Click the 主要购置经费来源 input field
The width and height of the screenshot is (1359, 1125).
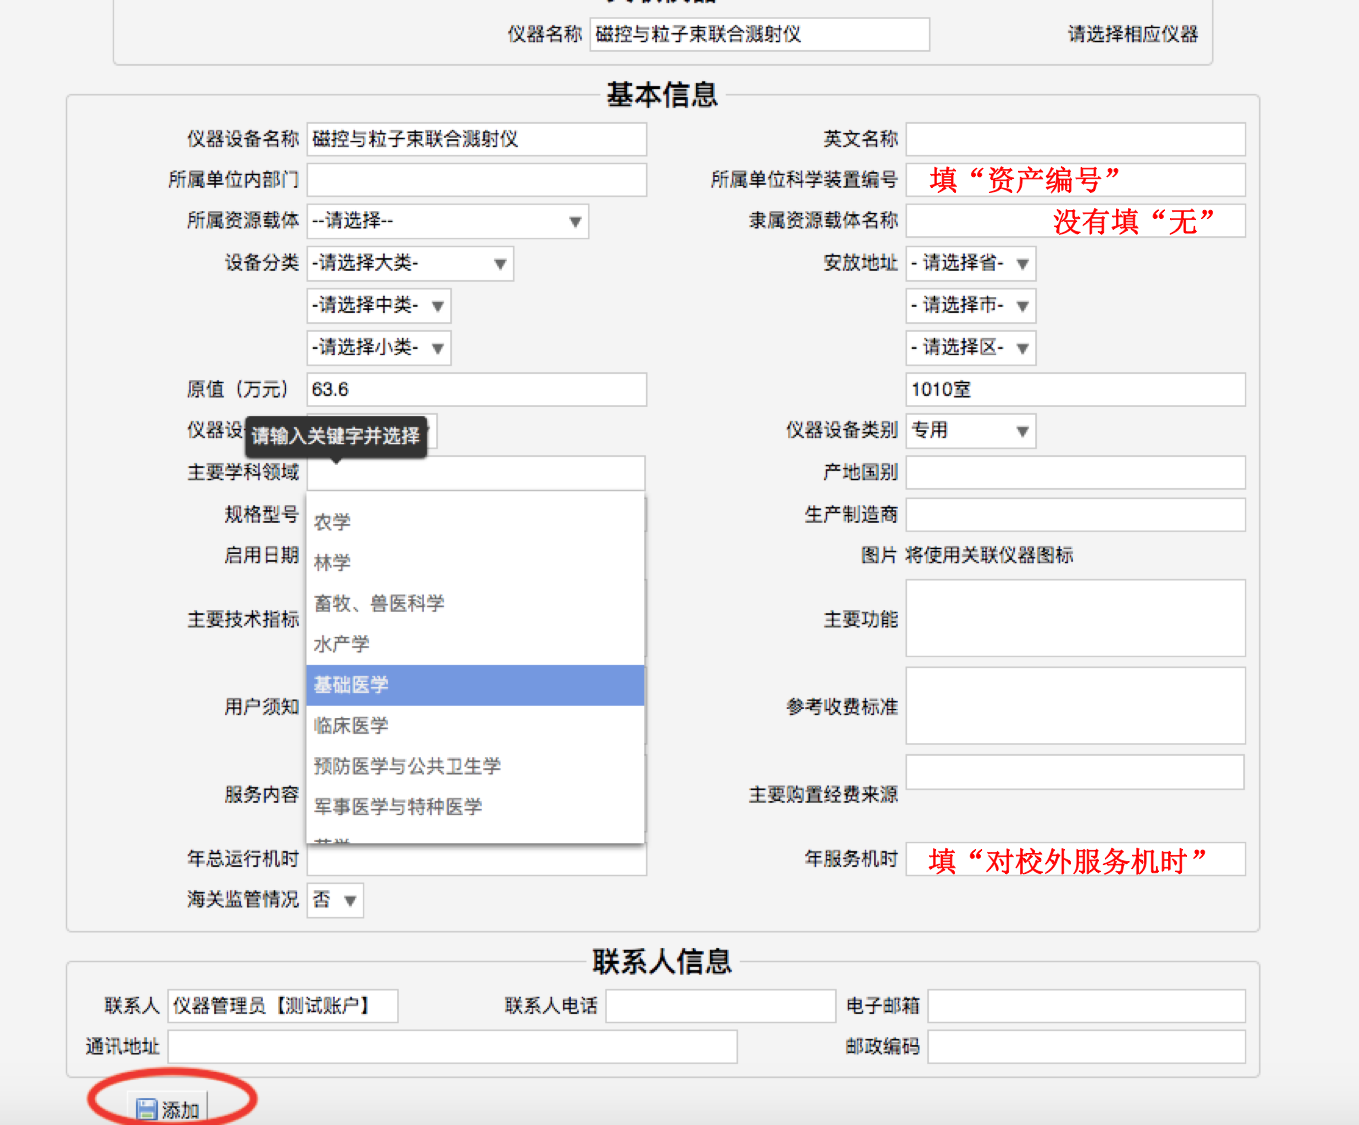click(1076, 772)
